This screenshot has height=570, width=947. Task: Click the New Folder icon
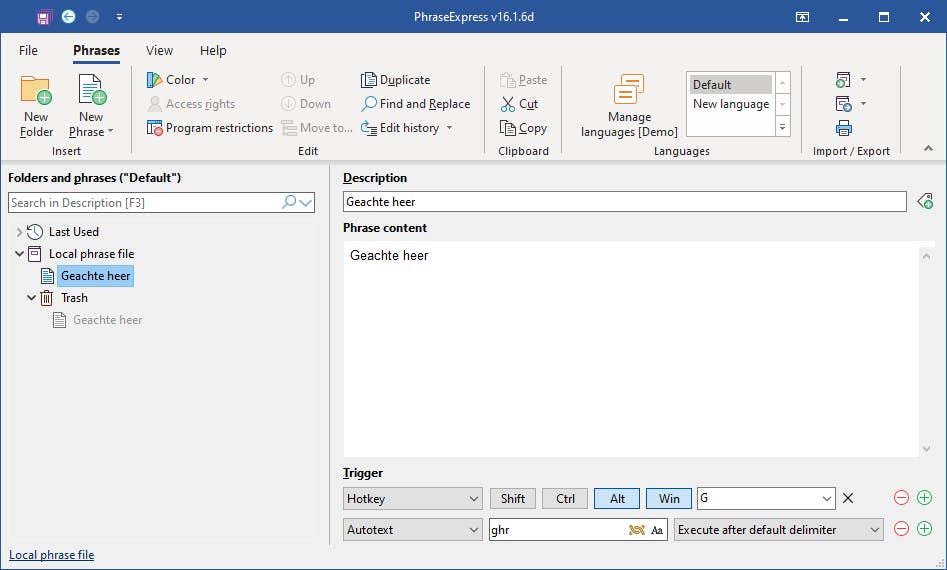tap(36, 92)
